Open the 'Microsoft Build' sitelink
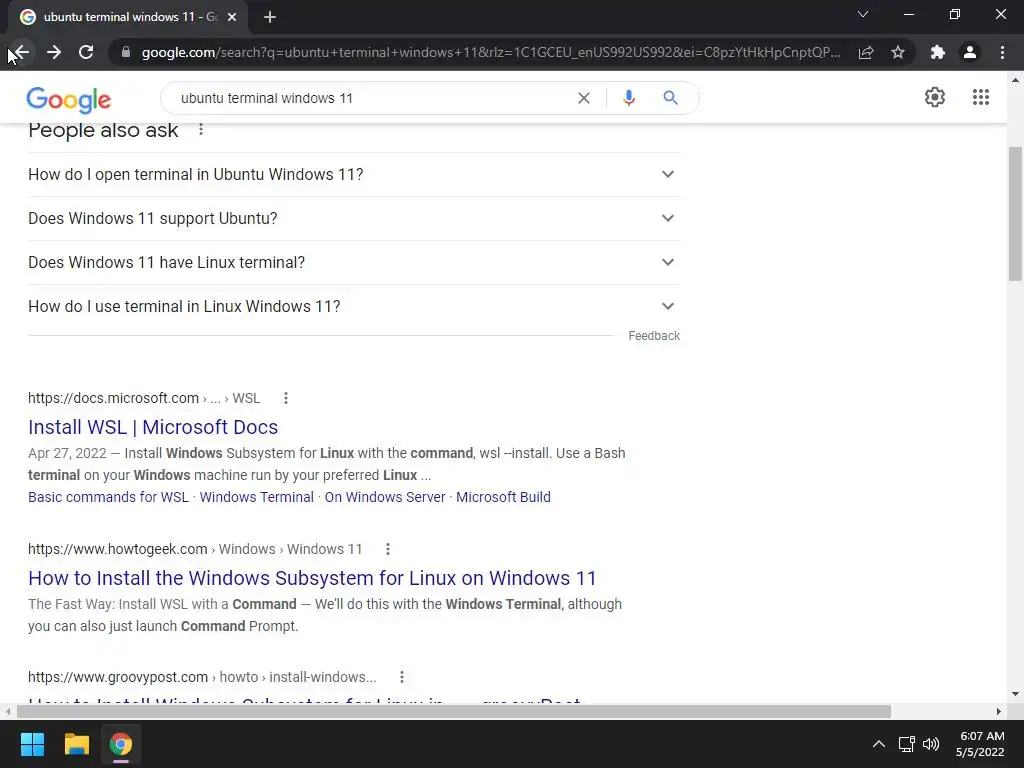 (x=504, y=497)
